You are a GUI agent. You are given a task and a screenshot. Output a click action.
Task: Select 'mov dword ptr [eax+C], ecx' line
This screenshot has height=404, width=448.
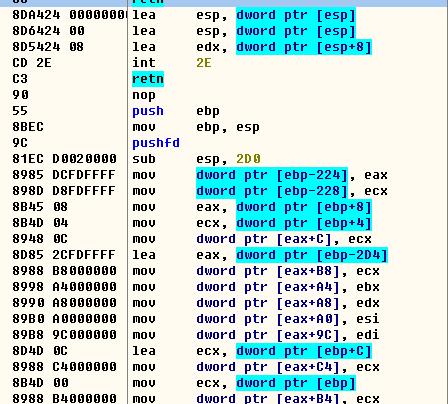point(224,239)
